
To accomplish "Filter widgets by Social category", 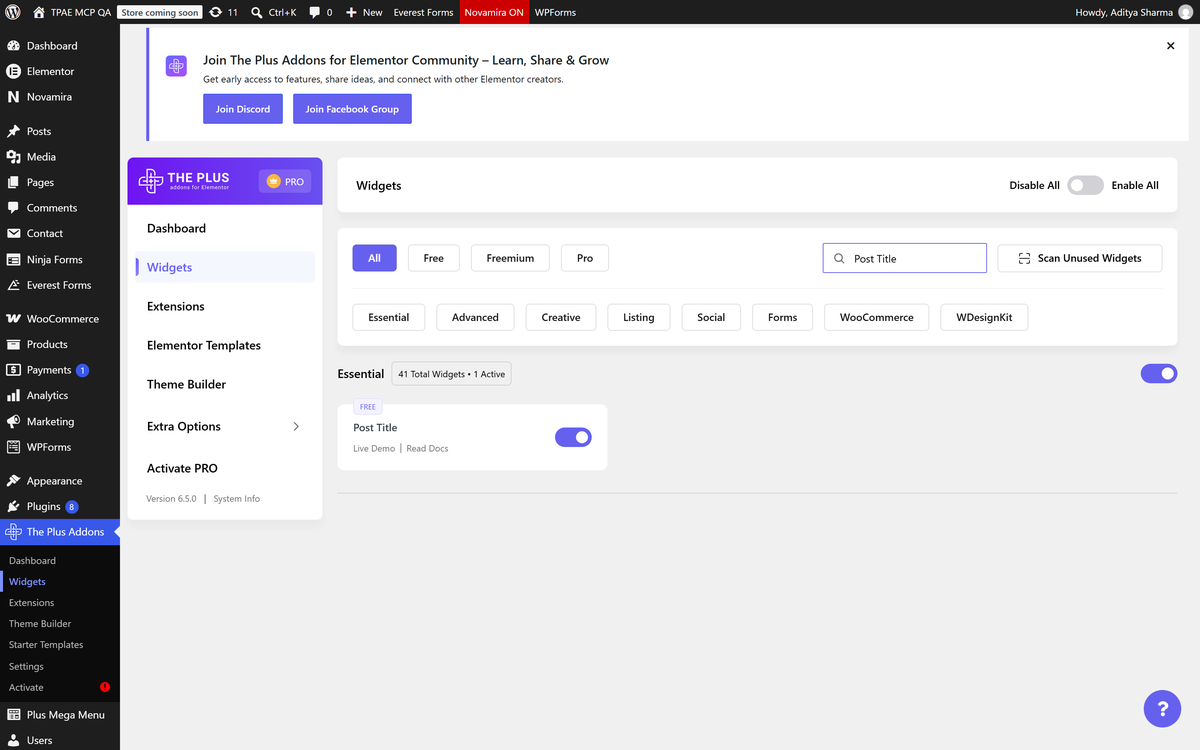I will pyautogui.click(x=711, y=317).
